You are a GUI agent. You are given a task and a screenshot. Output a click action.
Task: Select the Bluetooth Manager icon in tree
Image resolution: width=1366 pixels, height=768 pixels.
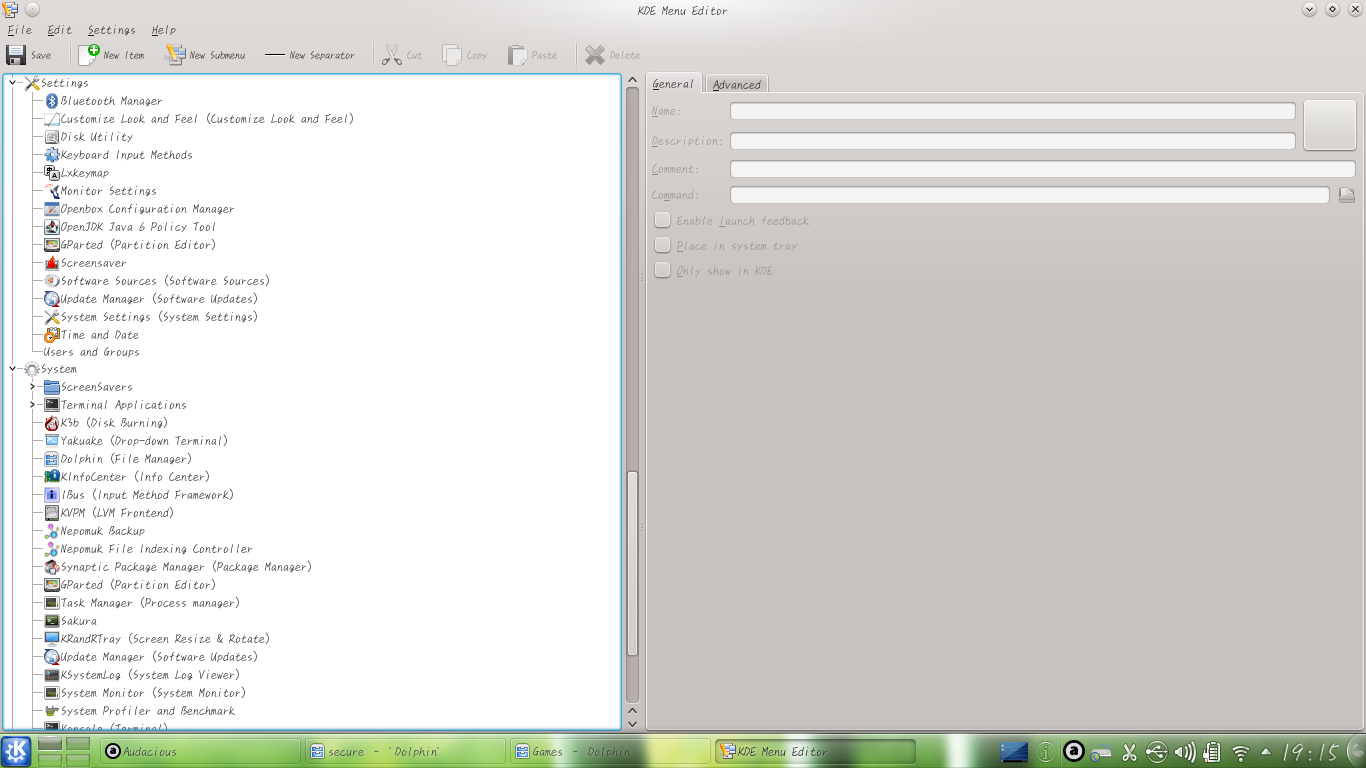click(52, 101)
